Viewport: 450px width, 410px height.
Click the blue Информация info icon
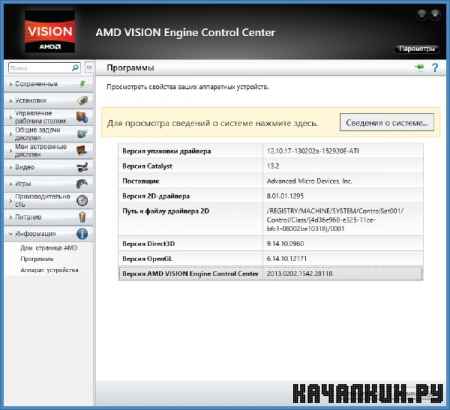click(x=82, y=234)
